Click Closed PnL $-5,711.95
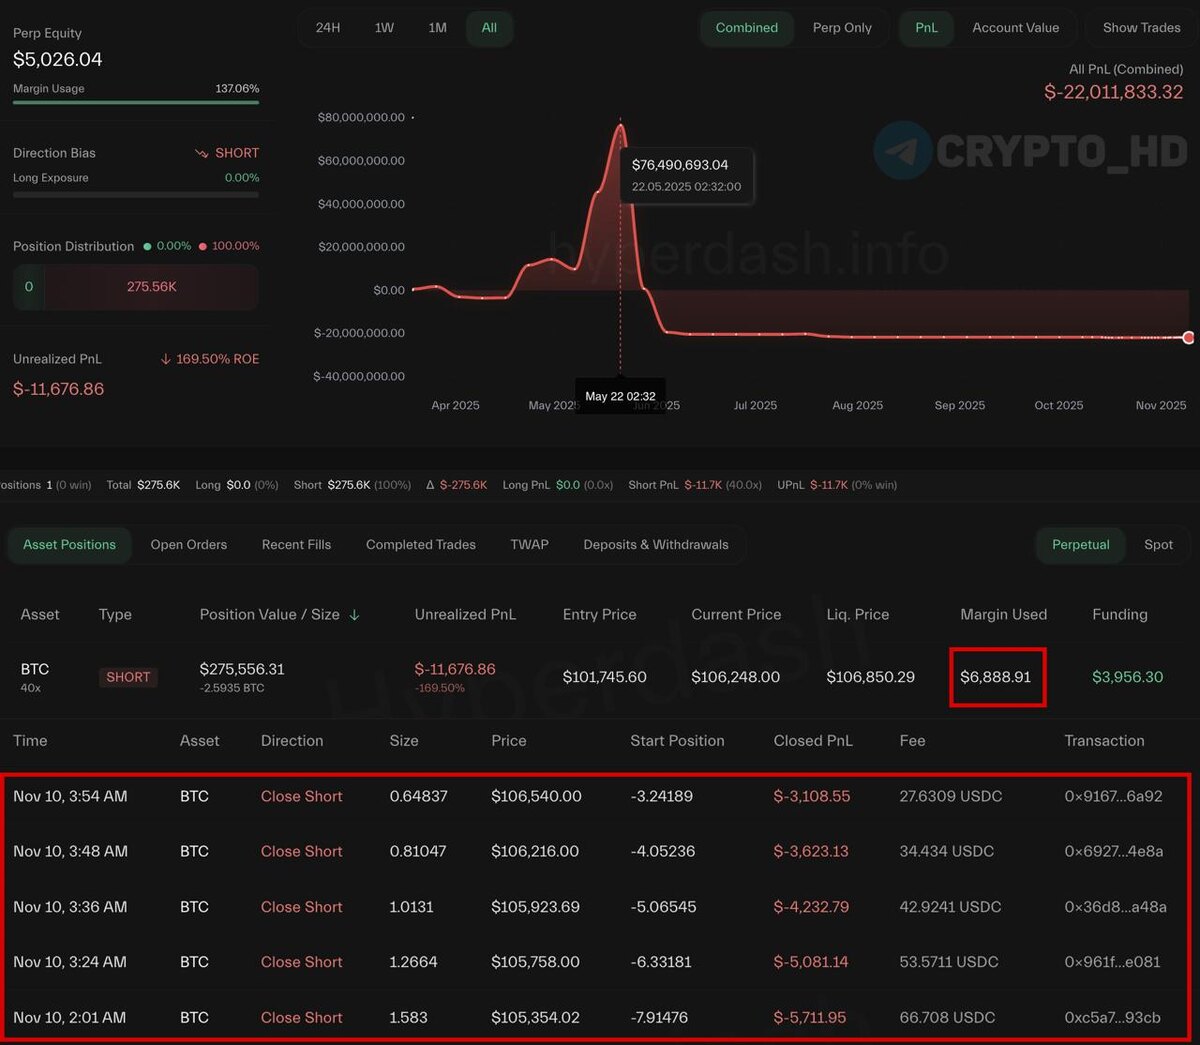 point(810,1018)
